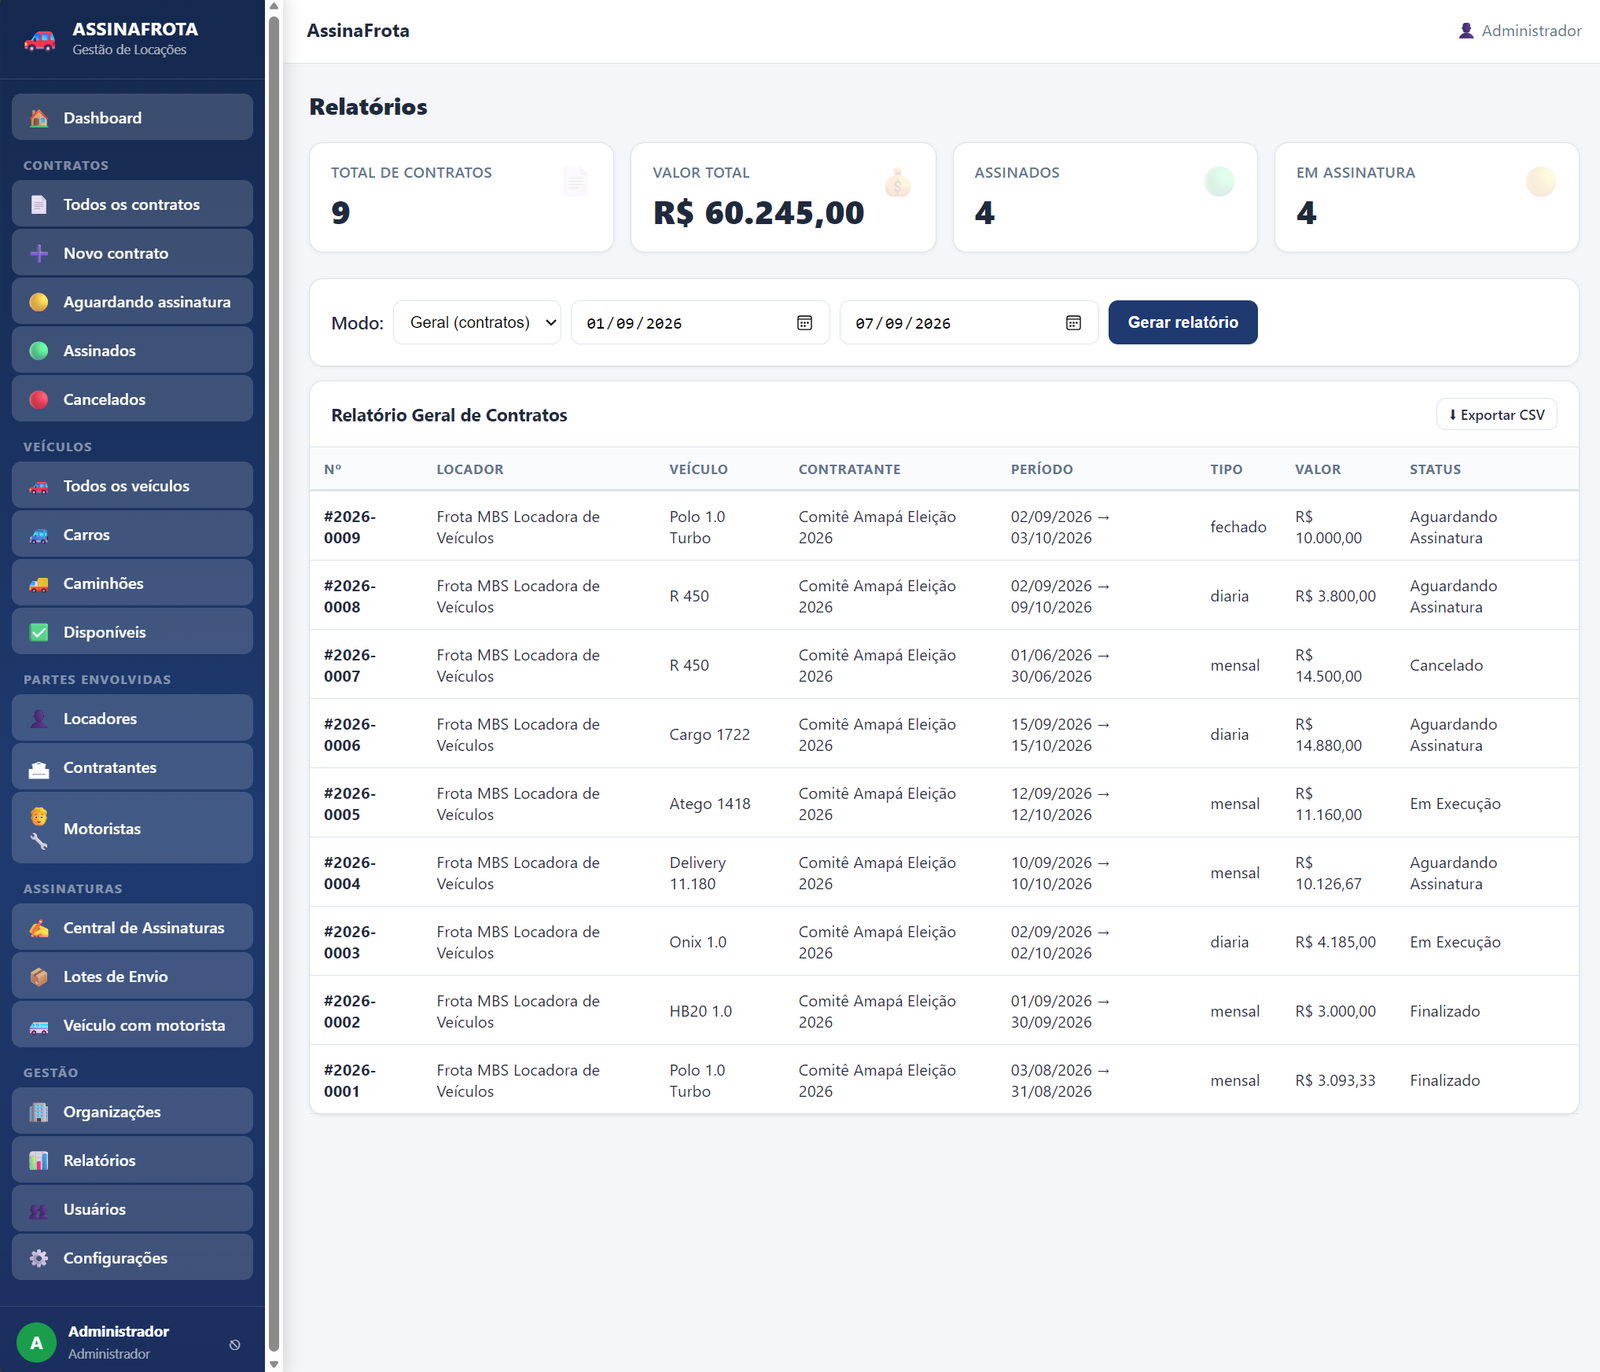Click the Configurações gear icon

(39, 1258)
